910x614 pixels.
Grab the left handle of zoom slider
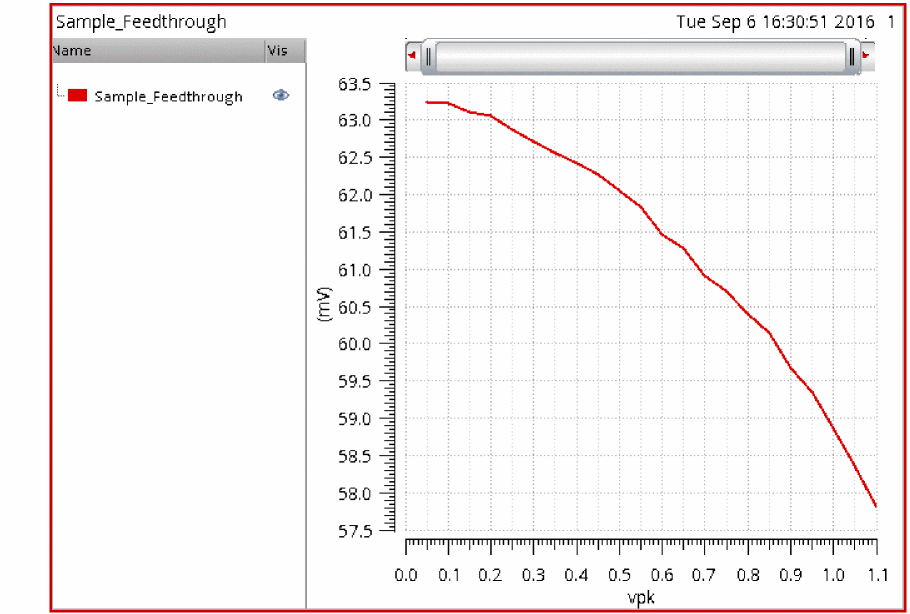429,57
